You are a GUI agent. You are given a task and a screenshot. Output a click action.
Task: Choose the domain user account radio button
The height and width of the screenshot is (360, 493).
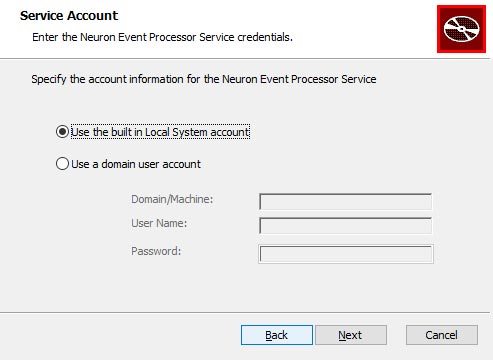tap(62, 164)
